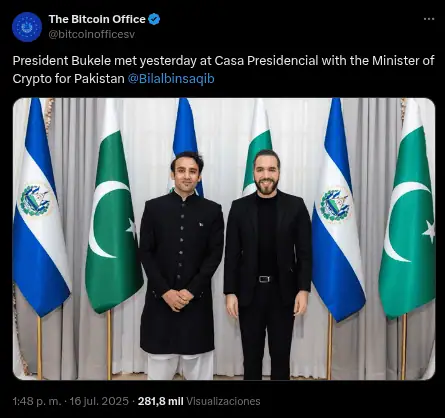Click man in buttoned black sherwani
The width and height of the screenshot is (445, 418).
pos(181,265)
